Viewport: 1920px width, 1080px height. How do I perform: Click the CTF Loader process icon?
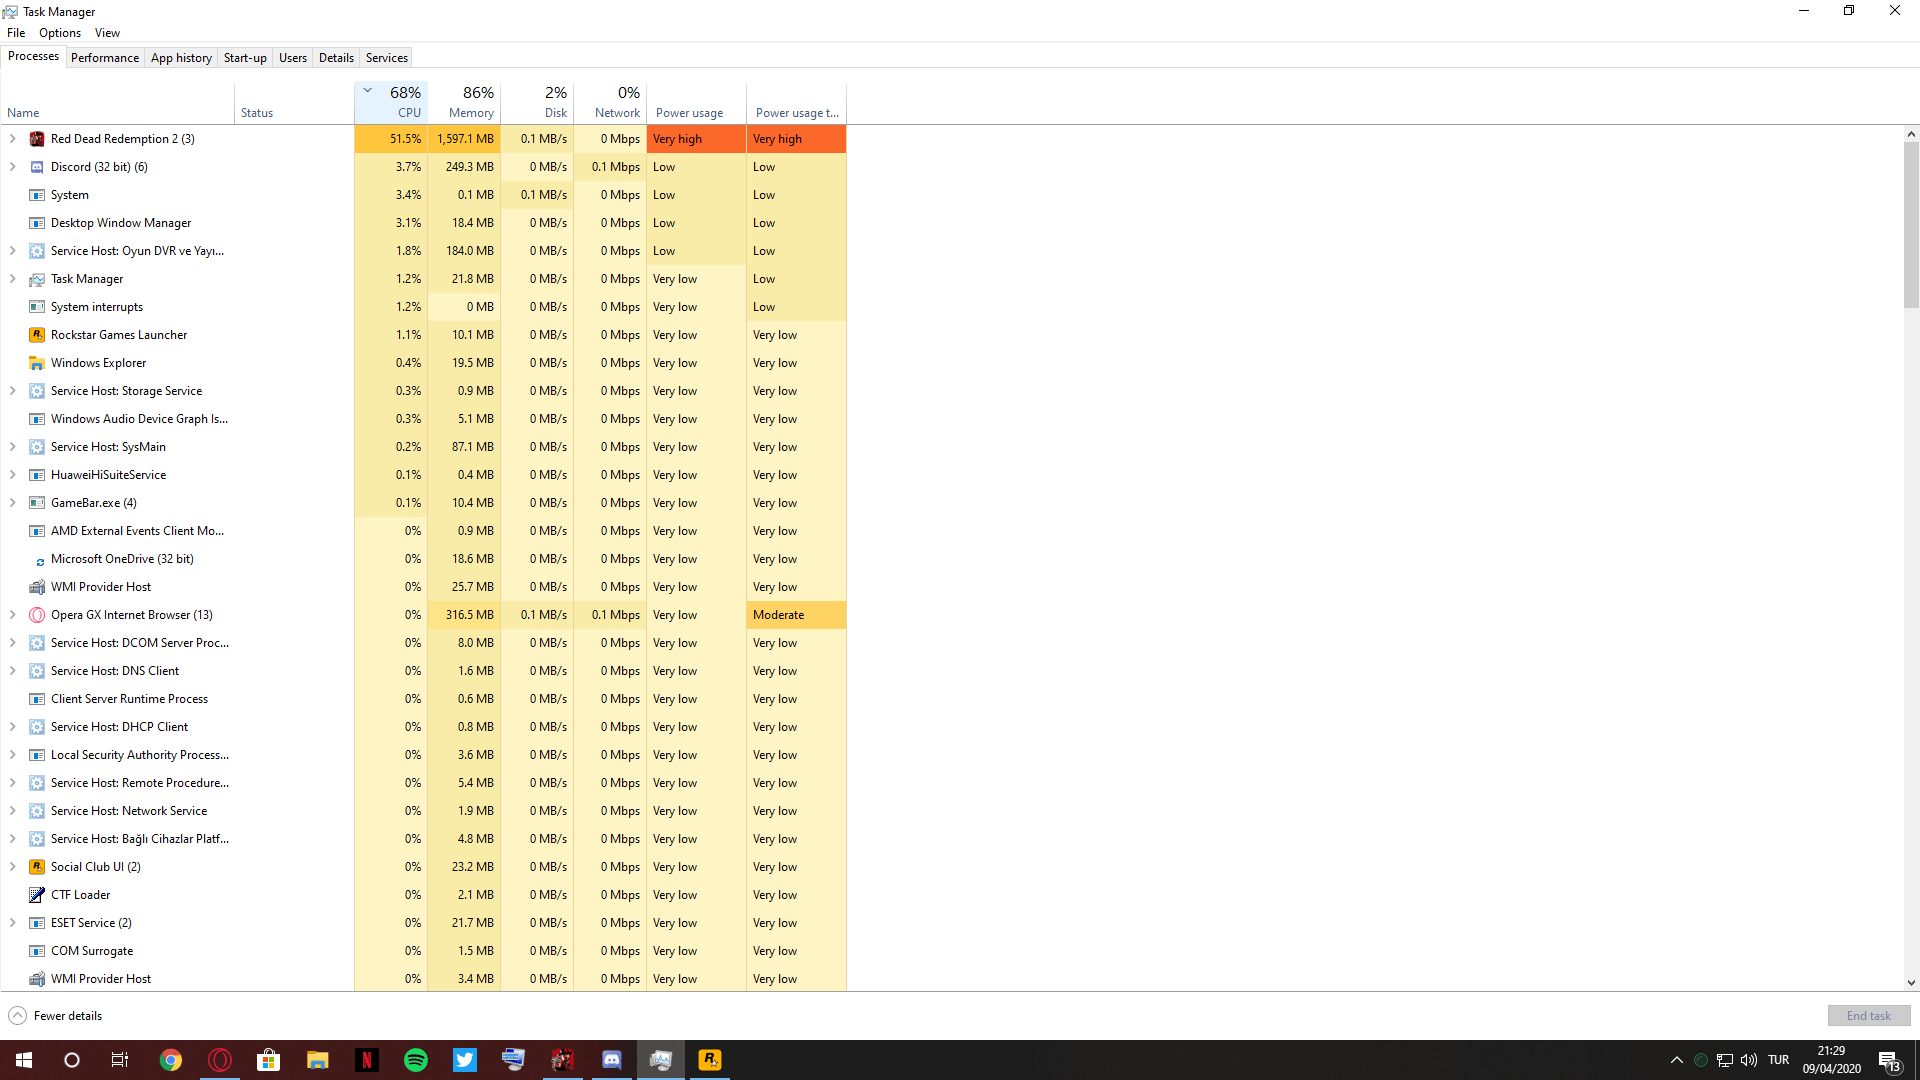pyautogui.click(x=37, y=895)
